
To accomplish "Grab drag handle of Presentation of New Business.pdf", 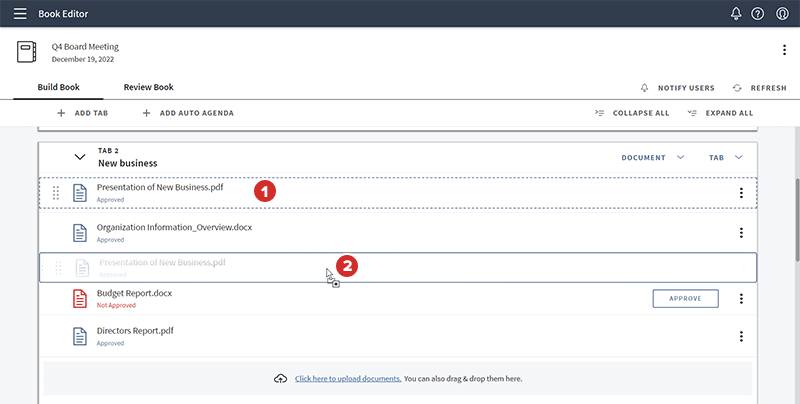I will (x=56, y=193).
